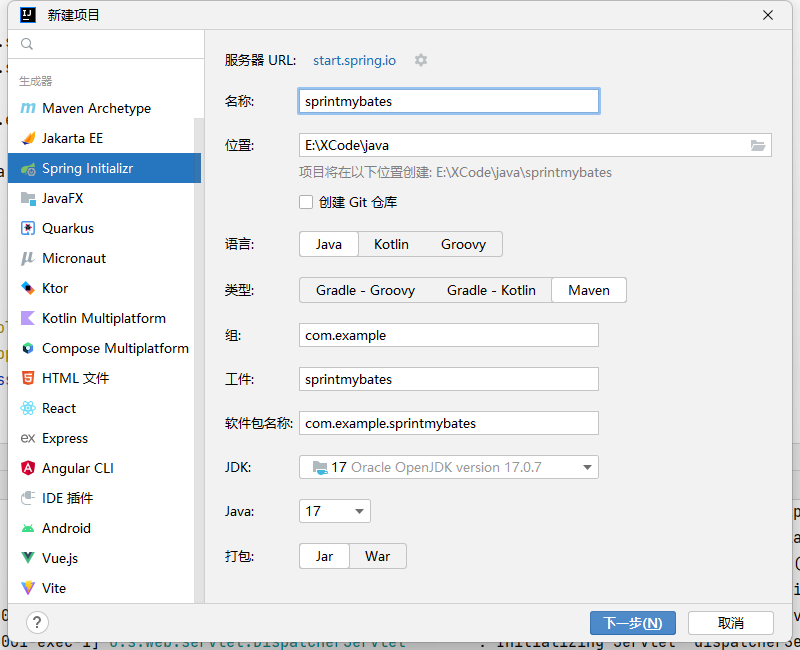
Task: Click the group field 'com.example'
Action: coord(448,335)
